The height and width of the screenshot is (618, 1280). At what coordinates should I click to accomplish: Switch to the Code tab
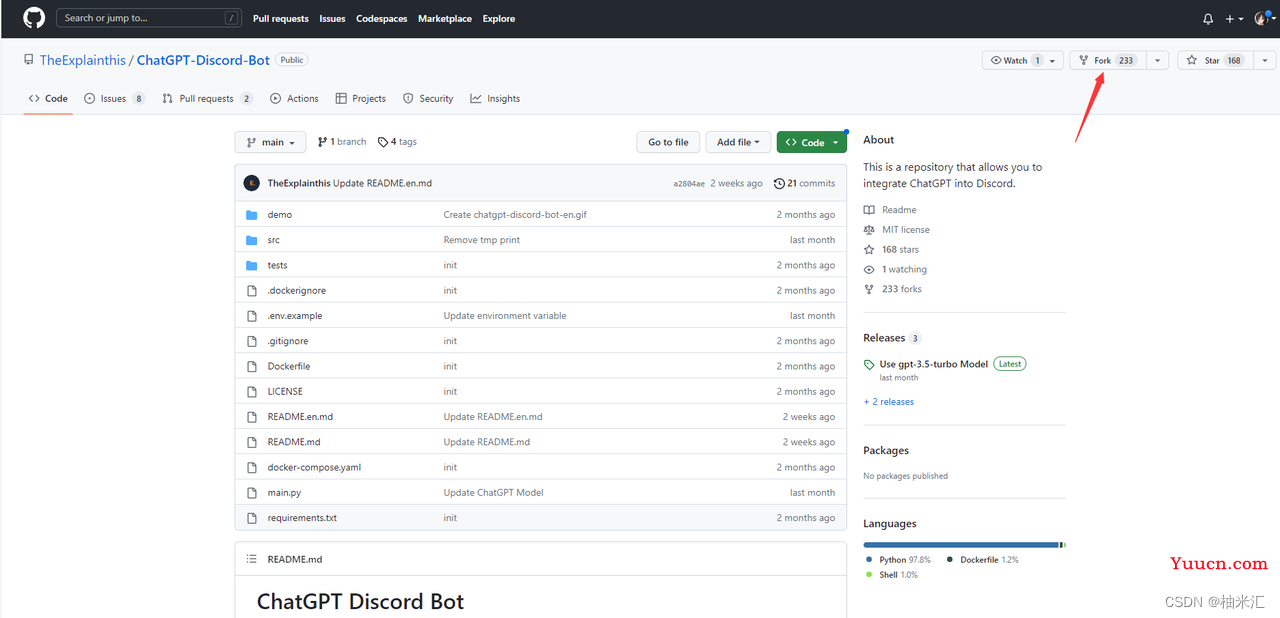pos(48,98)
